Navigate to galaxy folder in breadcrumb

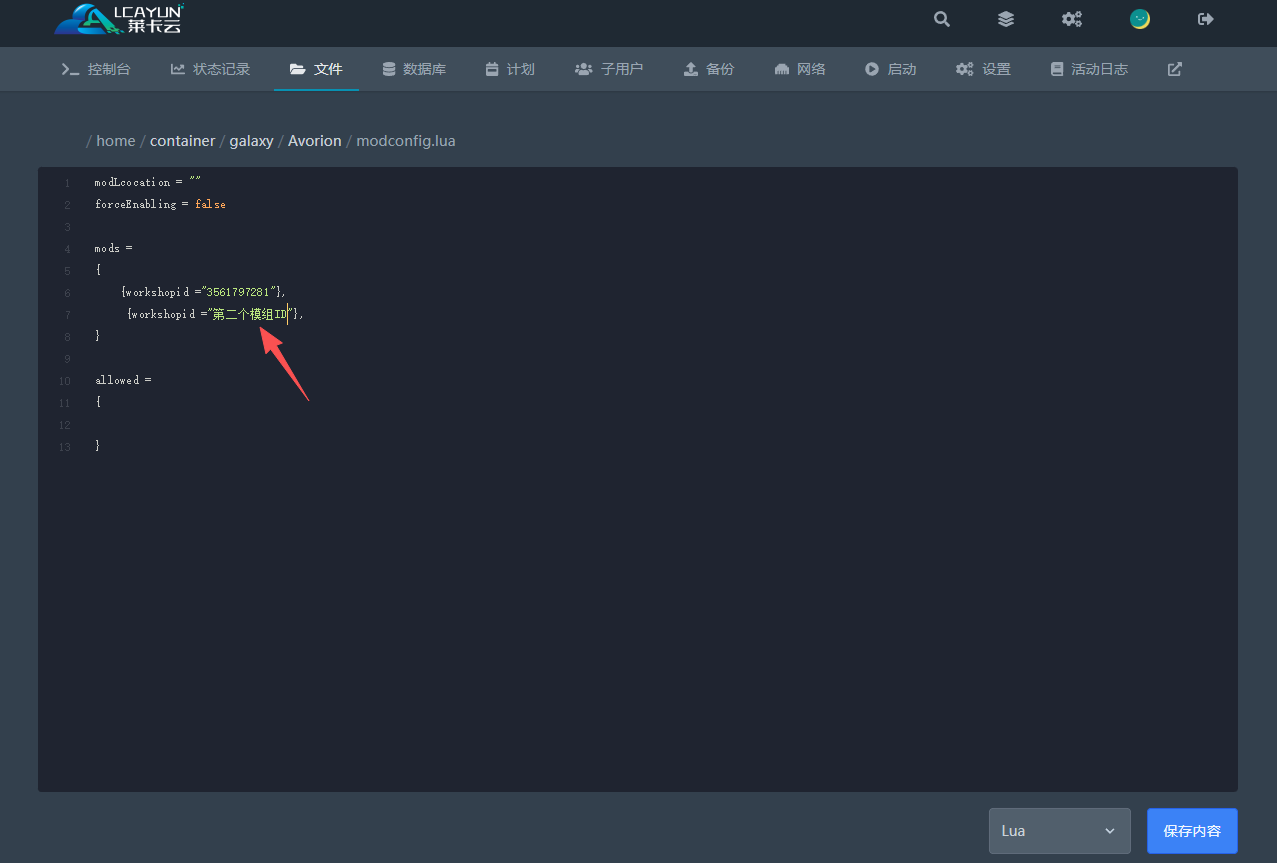click(x=251, y=141)
